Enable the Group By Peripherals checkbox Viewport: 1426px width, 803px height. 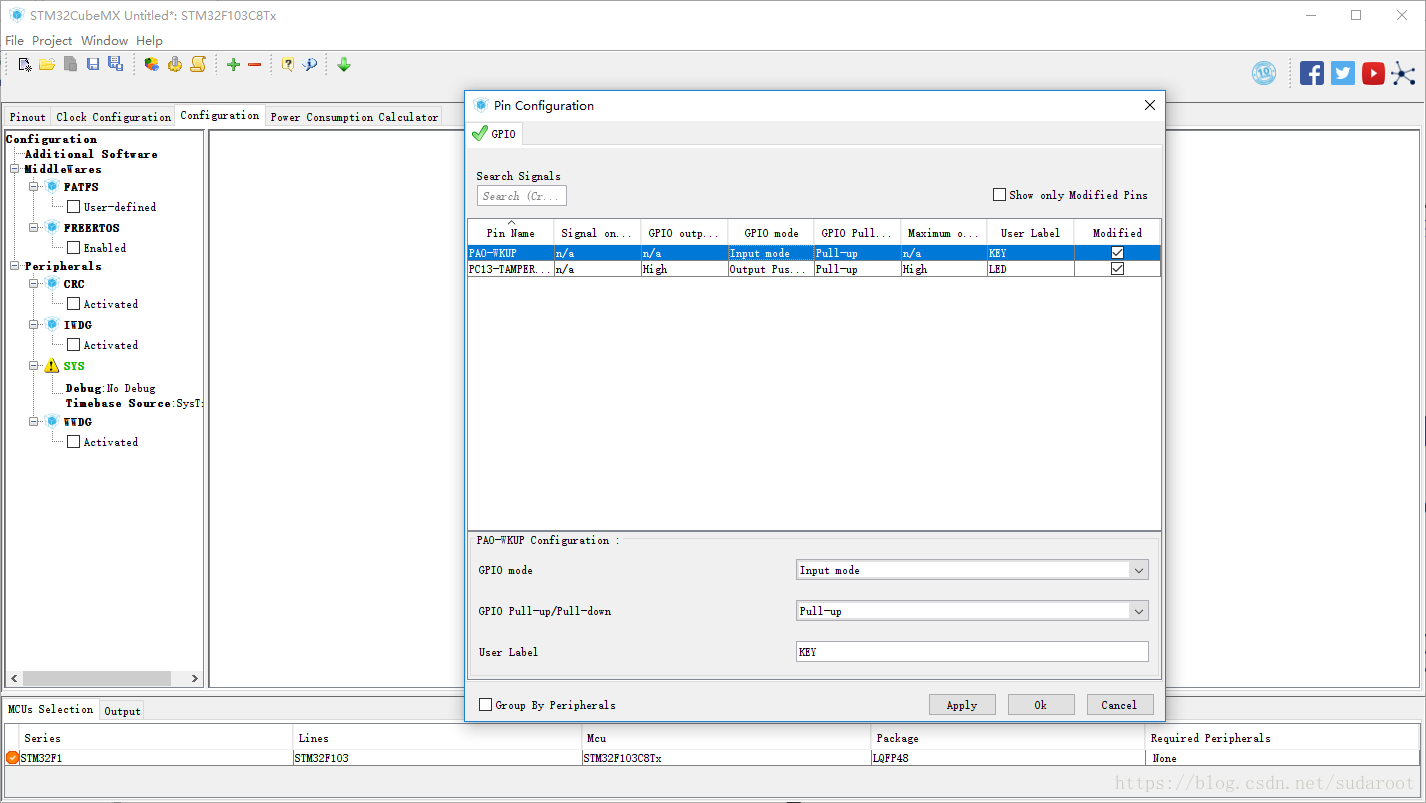[486, 705]
